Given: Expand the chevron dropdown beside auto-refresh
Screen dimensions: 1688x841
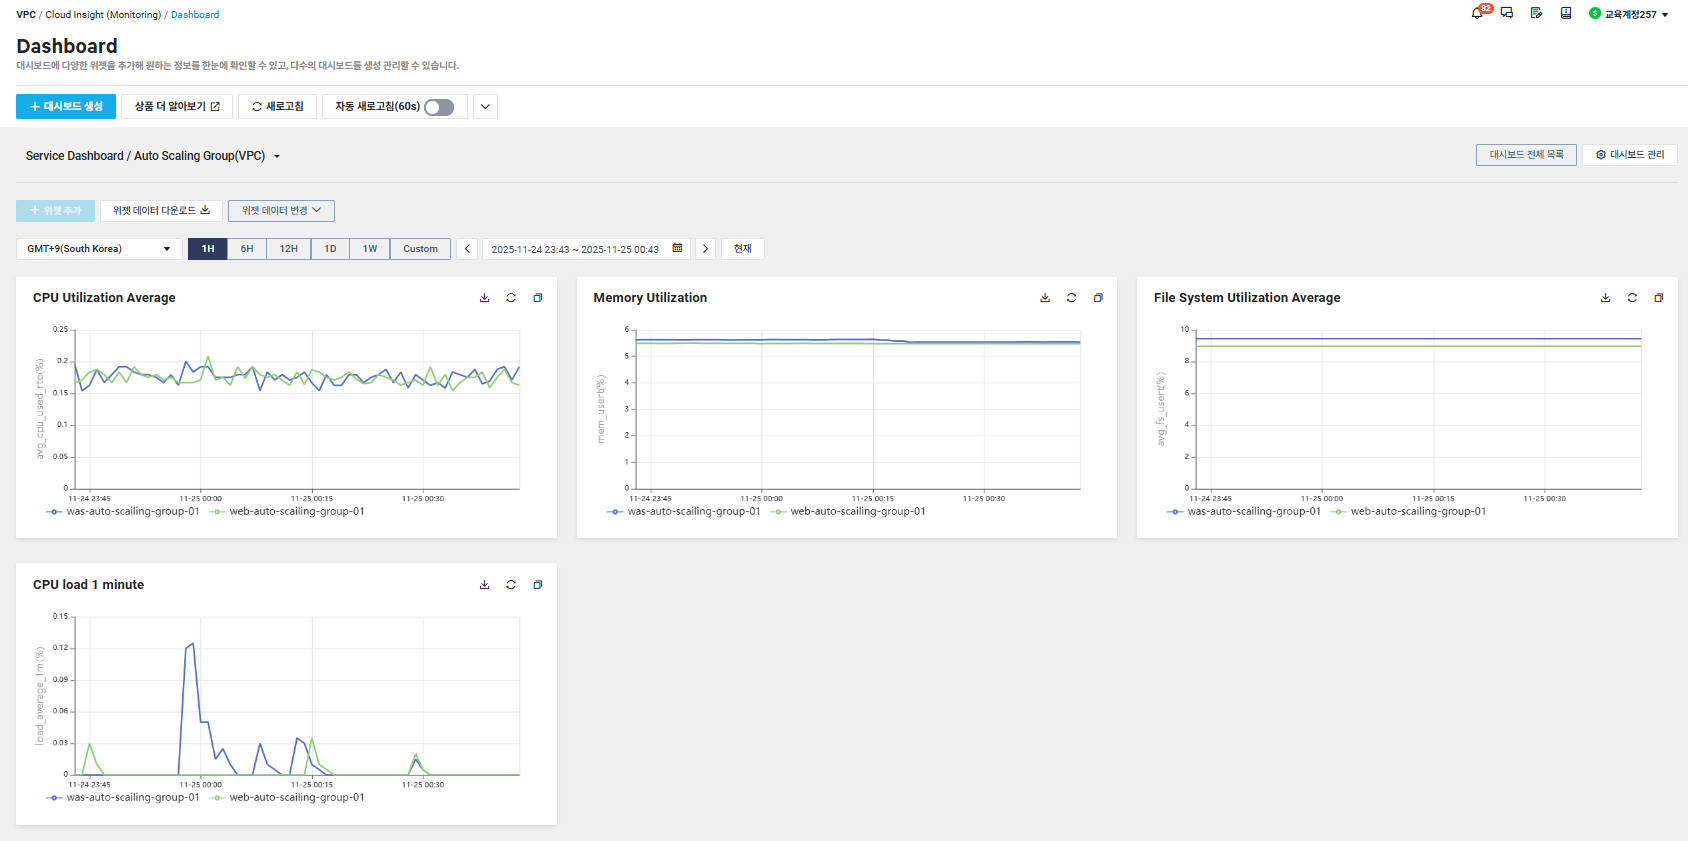Looking at the screenshot, I should click(485, 107).
